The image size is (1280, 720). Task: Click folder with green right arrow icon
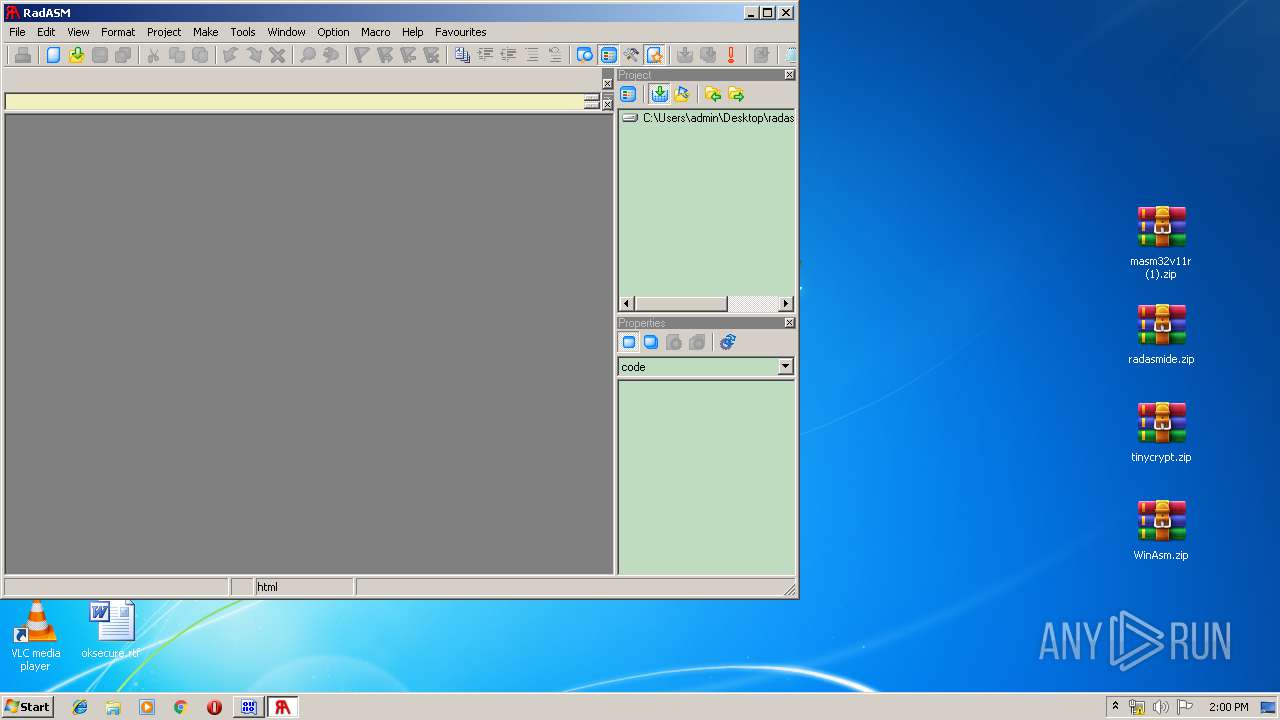click(736, 94)
